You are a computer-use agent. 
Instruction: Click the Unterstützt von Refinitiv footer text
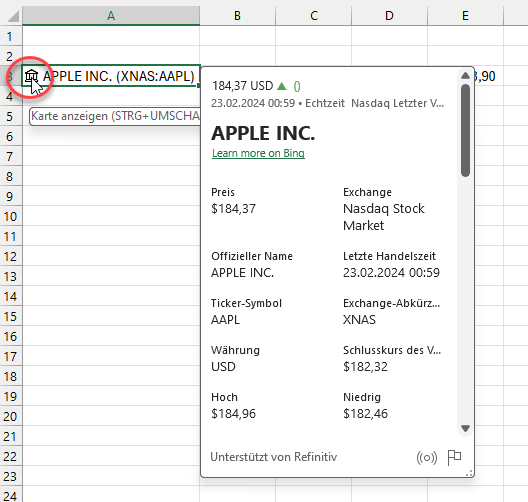coord(273,457)
